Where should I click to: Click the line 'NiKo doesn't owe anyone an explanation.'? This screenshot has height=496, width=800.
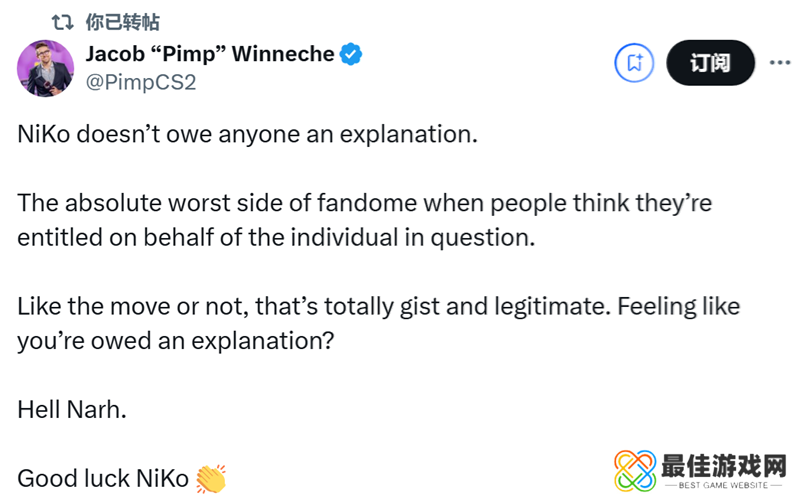click(x=248, y=134)
